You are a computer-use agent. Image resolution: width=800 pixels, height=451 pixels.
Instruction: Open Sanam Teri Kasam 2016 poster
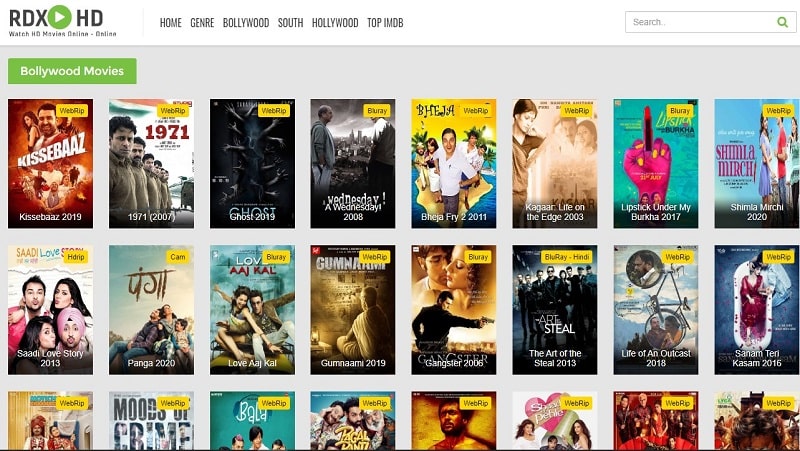[x=757, y=310]
